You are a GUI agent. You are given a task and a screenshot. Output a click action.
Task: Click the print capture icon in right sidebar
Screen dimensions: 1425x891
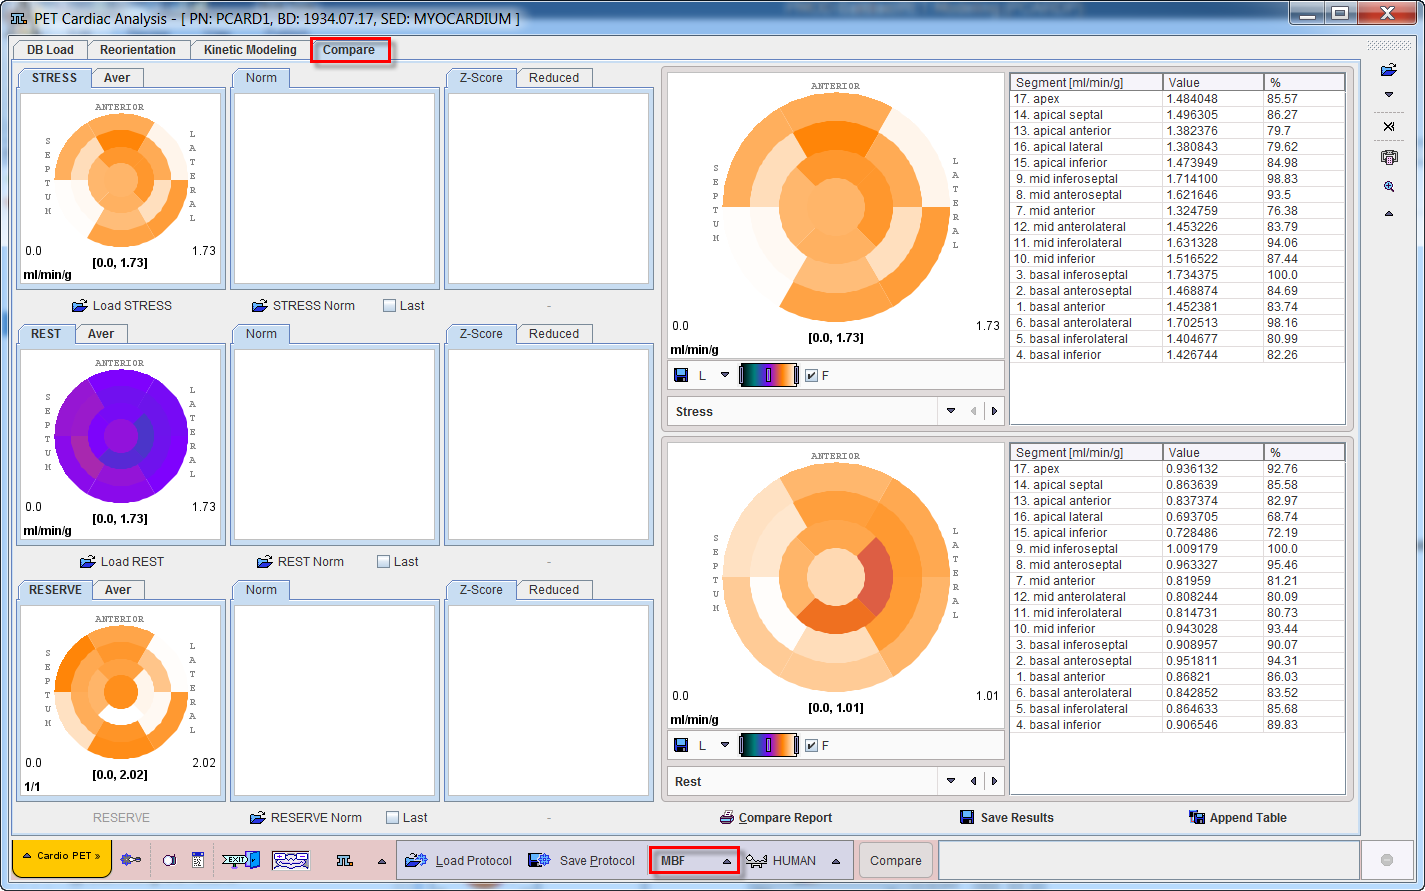[x=1389, y=157]
